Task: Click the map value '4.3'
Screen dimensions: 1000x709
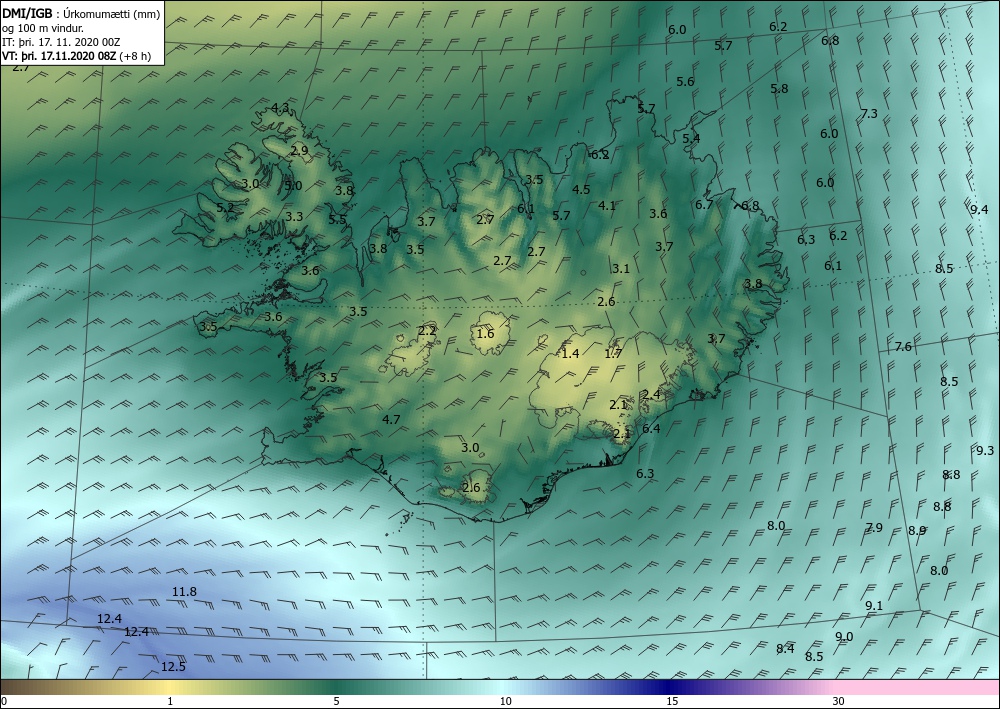Action: point(281,108)
